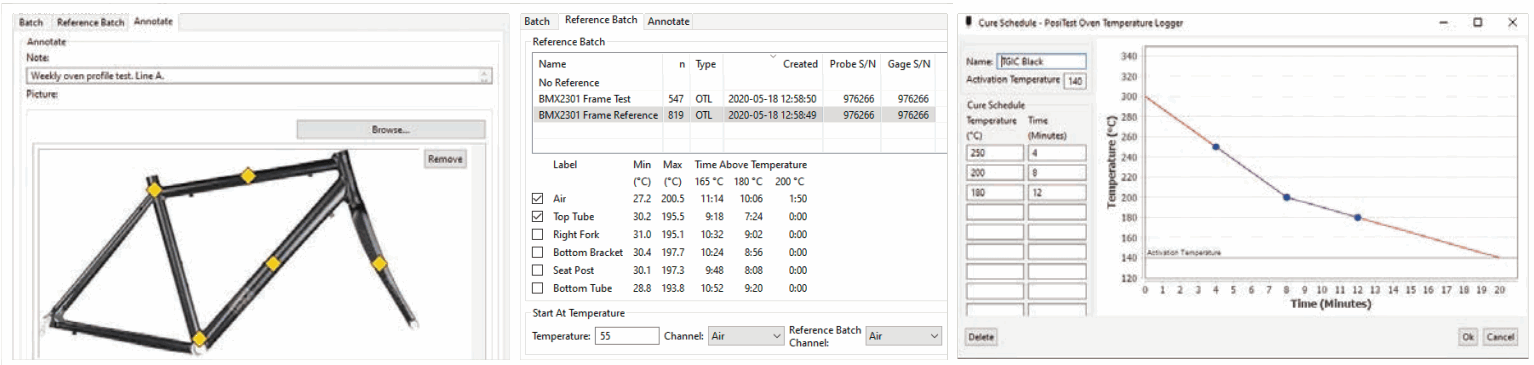Click temperature cell with 180
1534x365 pixels.
click(x=995, y=192)
